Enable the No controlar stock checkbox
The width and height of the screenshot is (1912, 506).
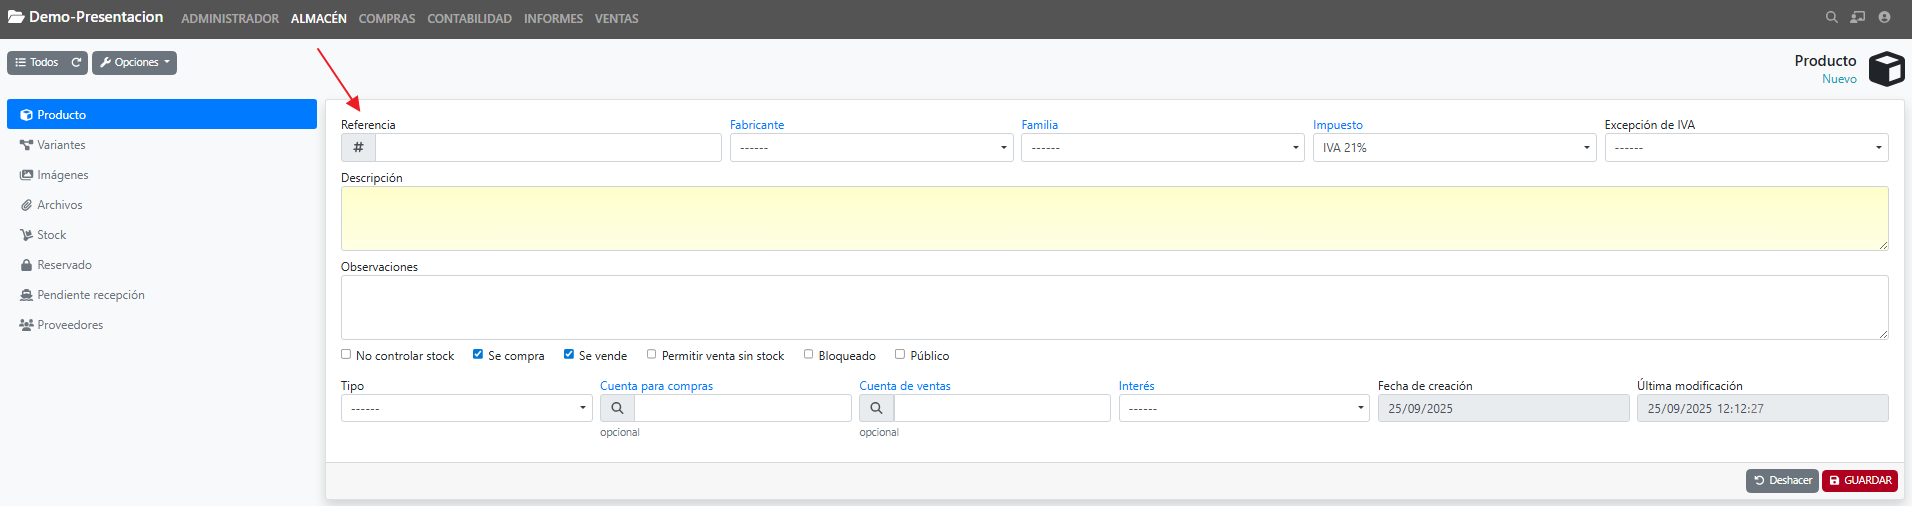[x=346, y=354]
